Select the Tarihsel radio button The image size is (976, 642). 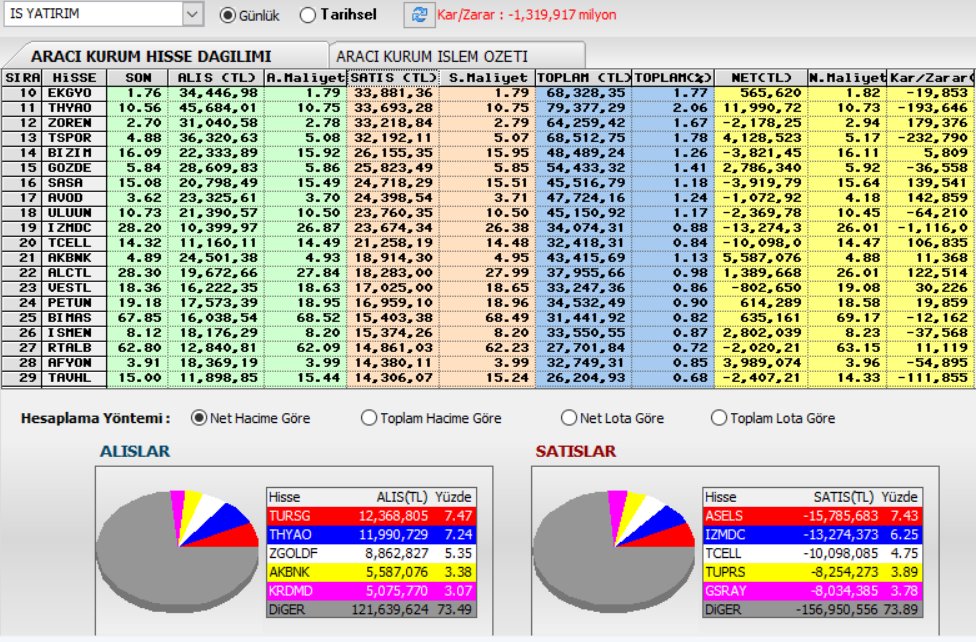(307, 15)
